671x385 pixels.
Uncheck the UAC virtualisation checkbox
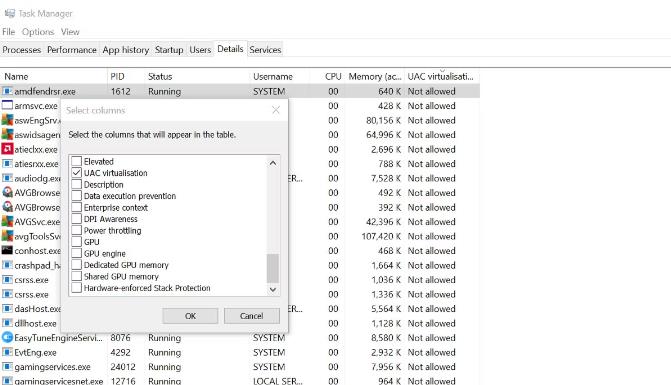(77, 172)
